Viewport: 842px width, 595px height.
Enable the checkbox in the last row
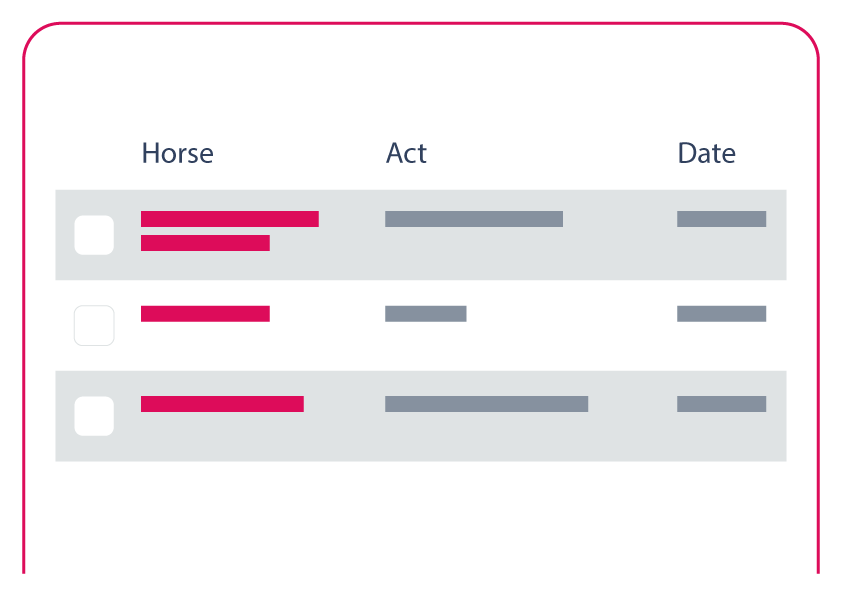tap(94, 416)
